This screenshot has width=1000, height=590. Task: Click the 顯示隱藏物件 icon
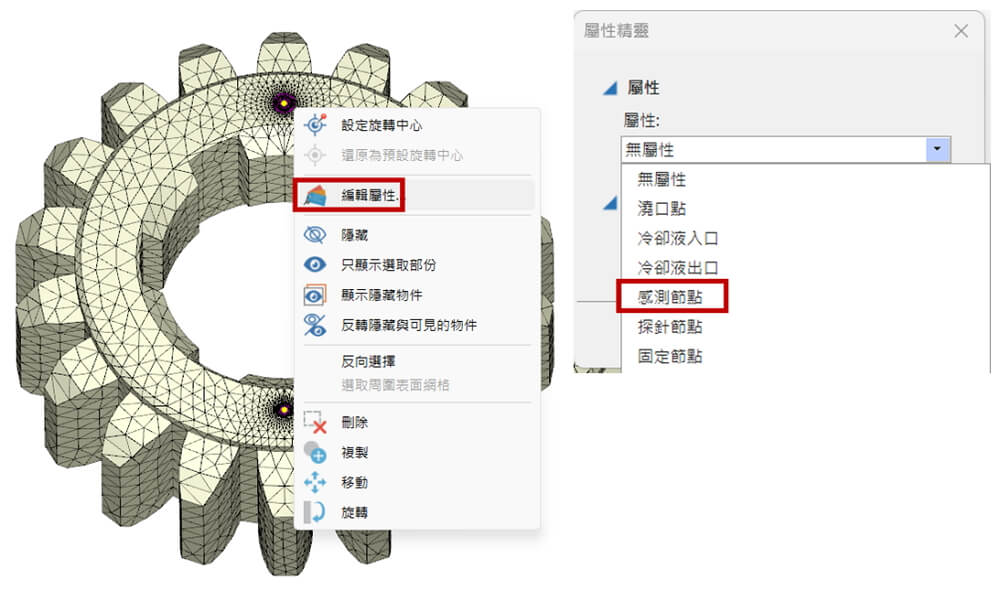315,295
